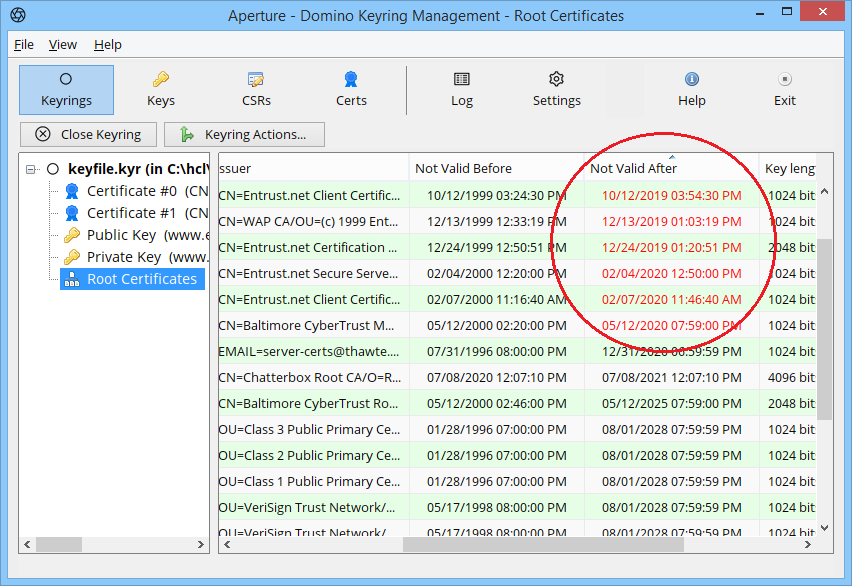This screenshot has height=586, width=852.
Task: Select the Root Certificates tree item
Action: (133, 279)
